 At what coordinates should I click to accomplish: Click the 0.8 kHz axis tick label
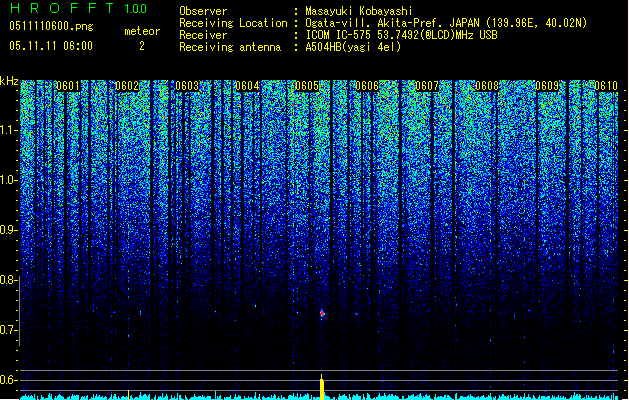pos(9,280)
